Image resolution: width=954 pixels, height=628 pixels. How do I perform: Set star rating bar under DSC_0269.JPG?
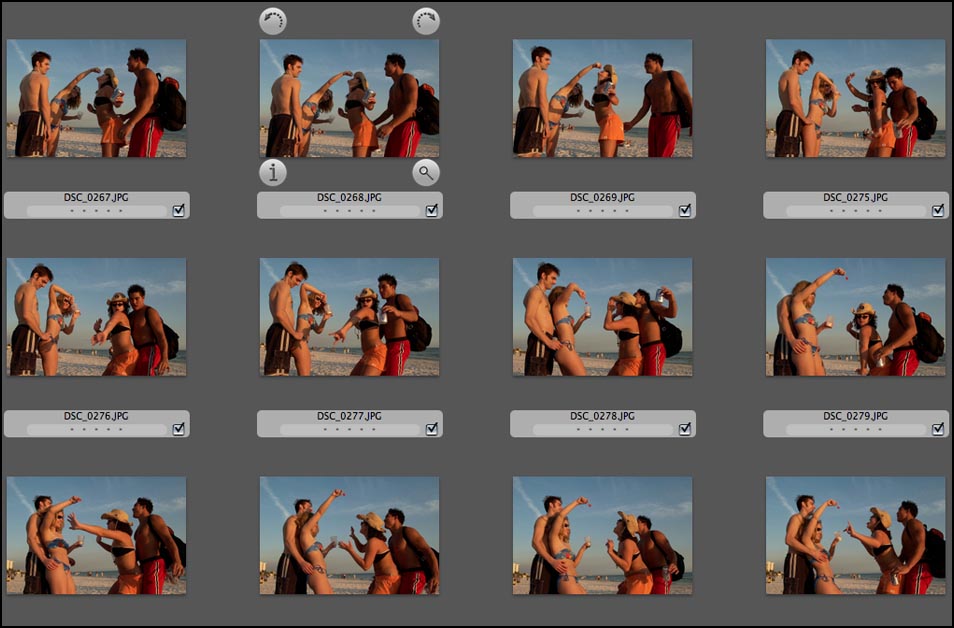point(603,211)
